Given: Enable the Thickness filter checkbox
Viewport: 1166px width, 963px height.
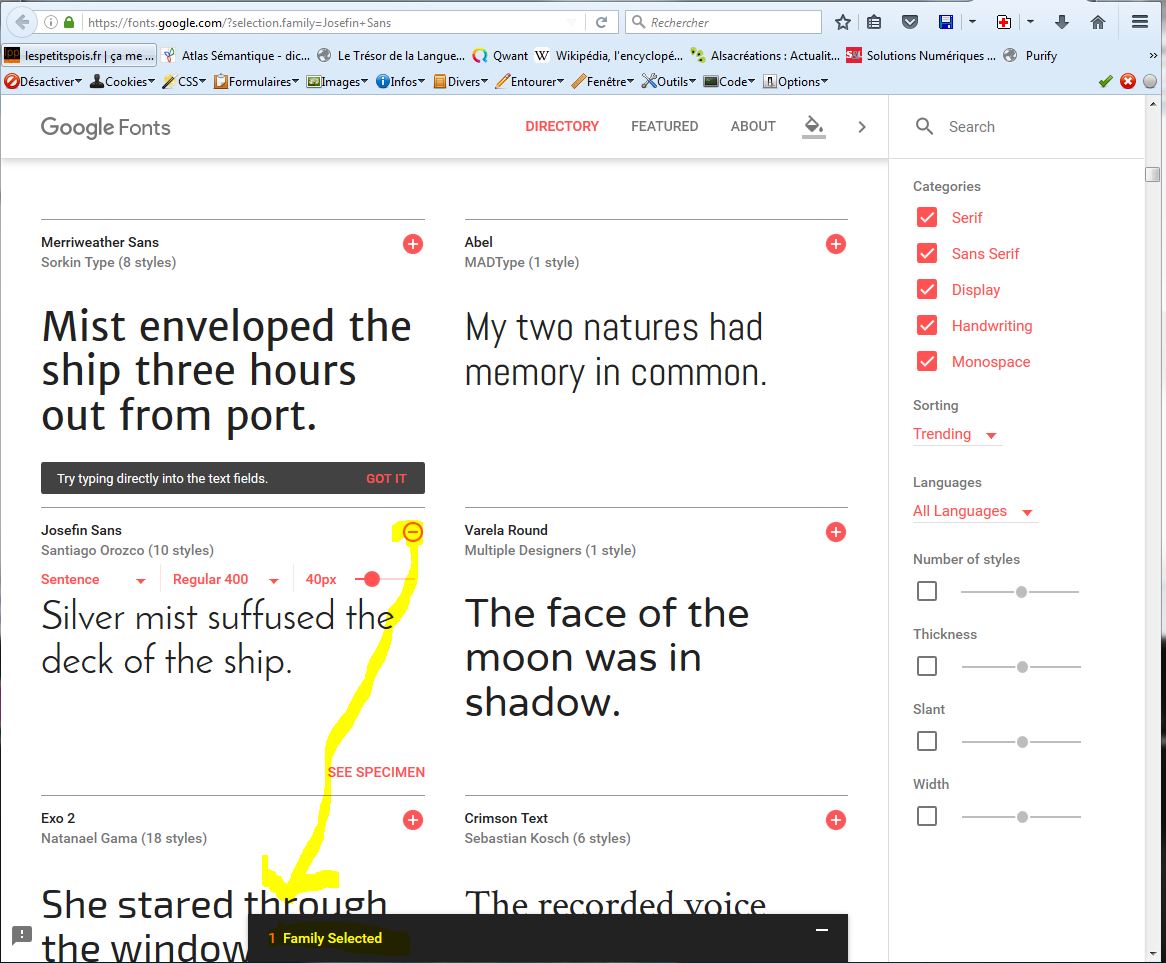Looking at the screenshot, I should [x=927, y=666].
